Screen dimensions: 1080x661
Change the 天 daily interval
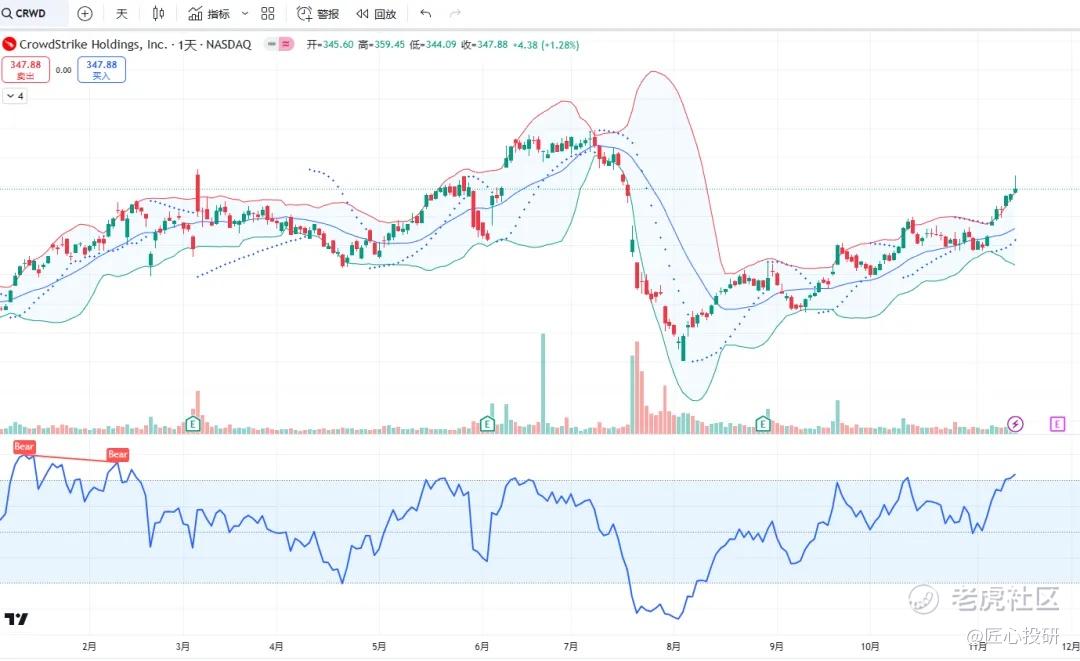point(122,13)
